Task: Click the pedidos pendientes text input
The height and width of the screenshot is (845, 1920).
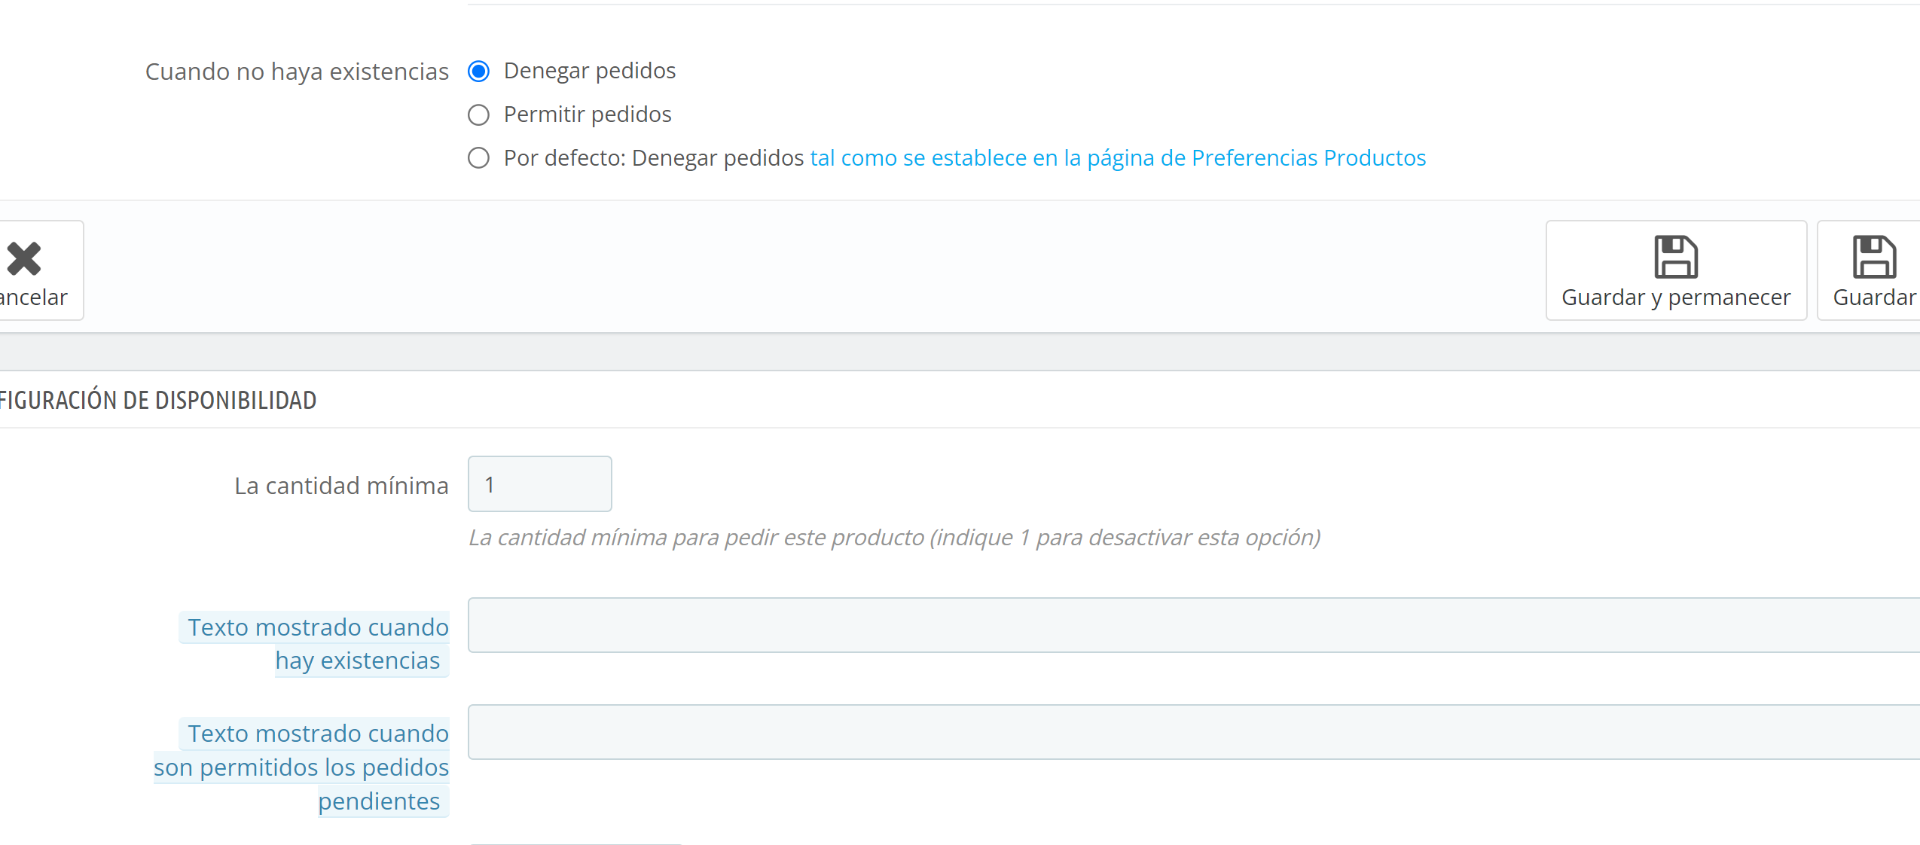Action: [x=1194, y=732]
